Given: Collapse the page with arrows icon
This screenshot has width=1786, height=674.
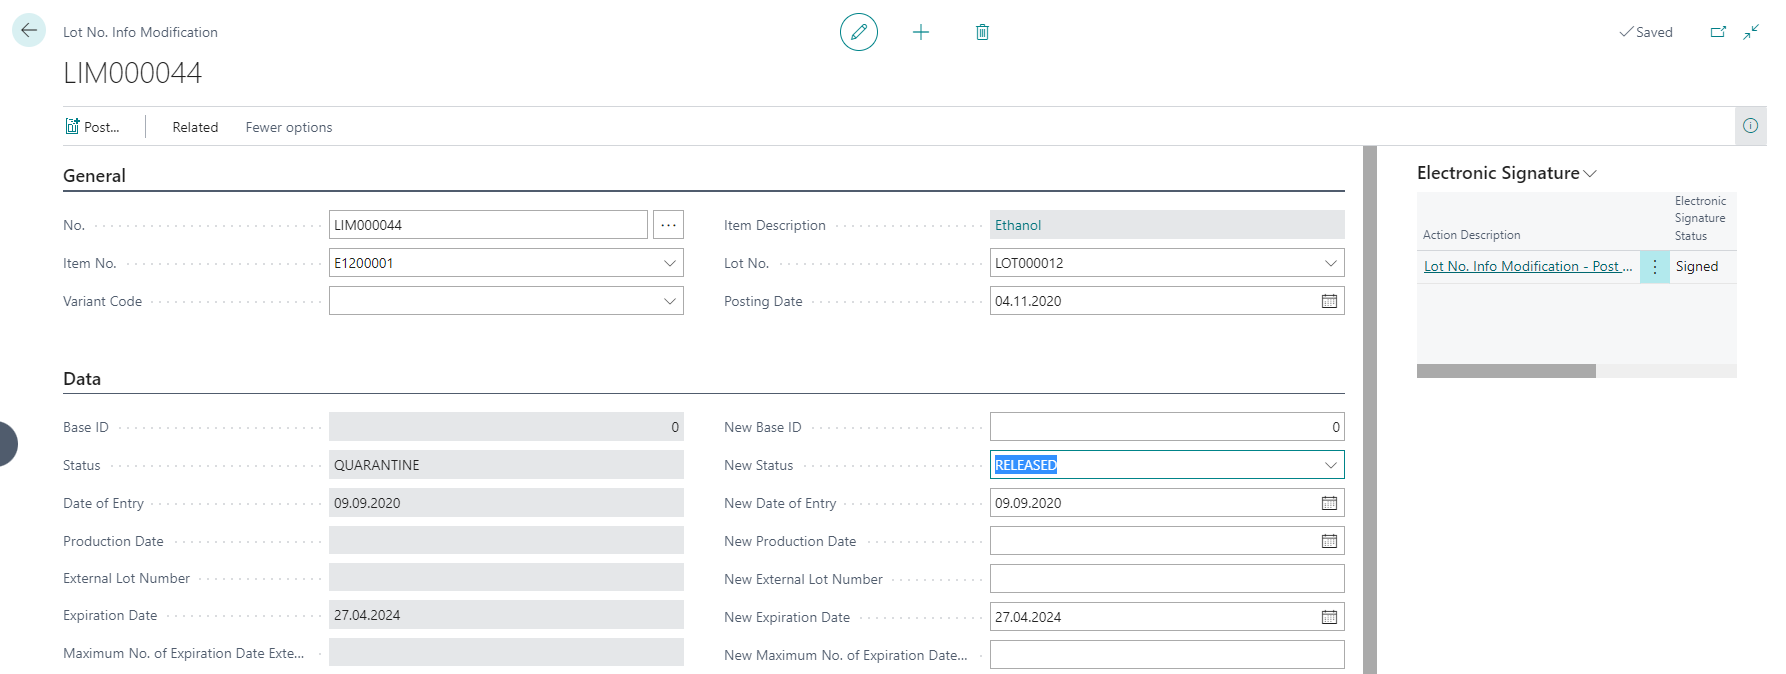Looking at the screenshot, I should pos(1751,32).
